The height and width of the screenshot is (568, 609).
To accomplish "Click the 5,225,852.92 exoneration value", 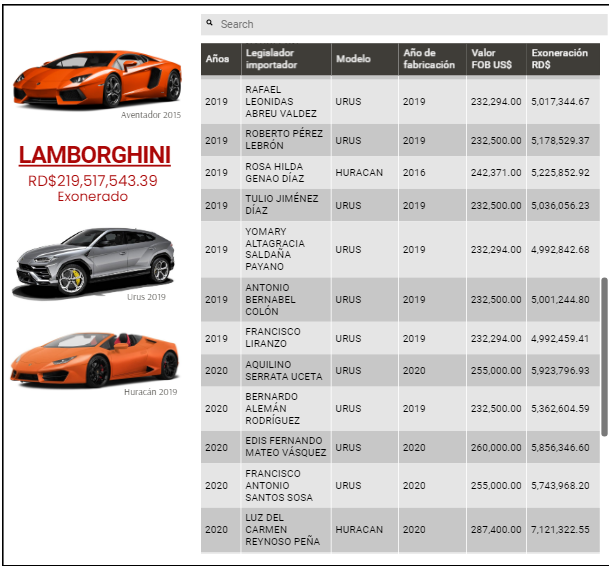I will tap(560, 172).
